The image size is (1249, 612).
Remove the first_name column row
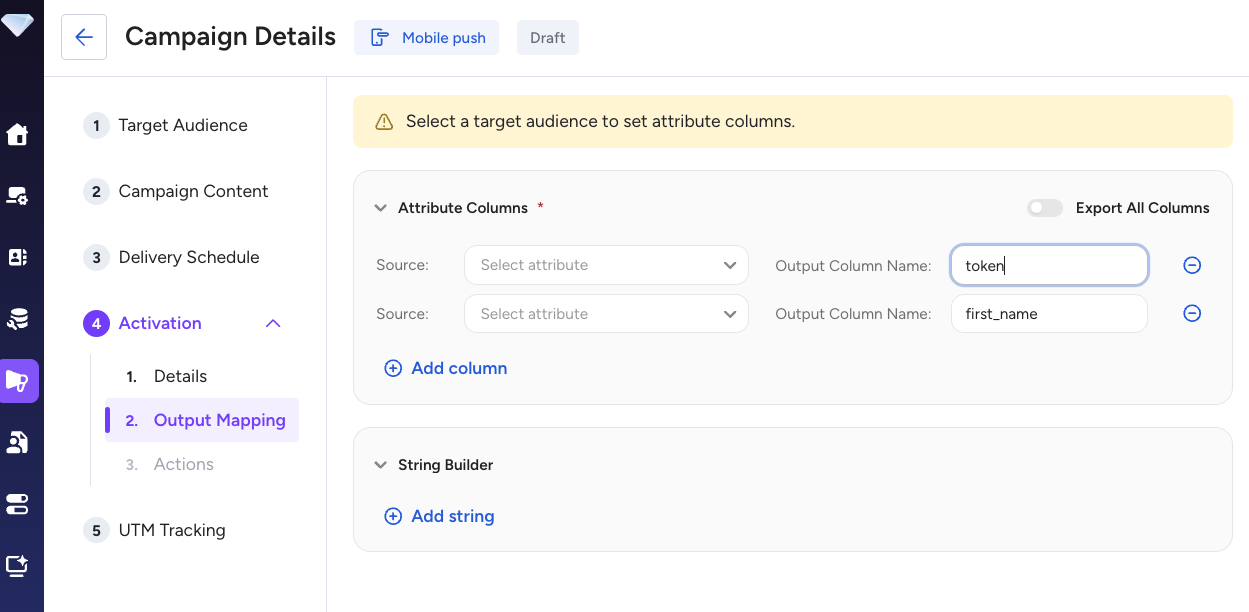[1191, 314]
